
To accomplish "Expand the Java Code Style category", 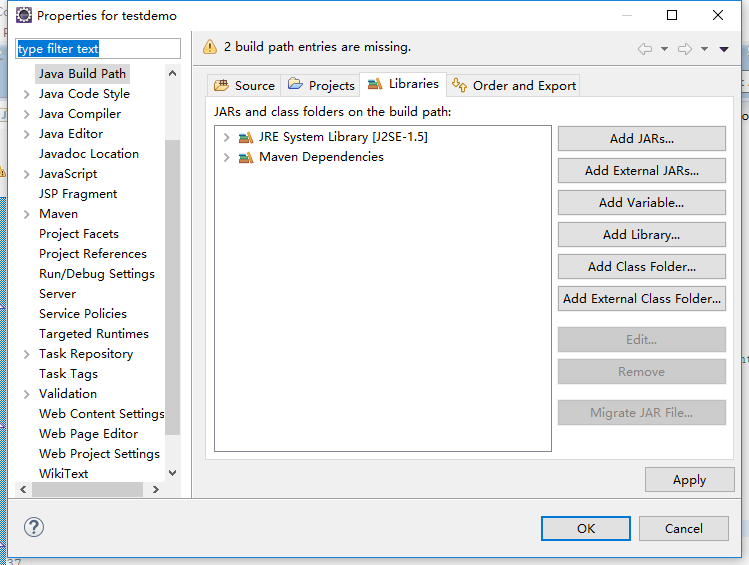I will (x=27, y=94).
